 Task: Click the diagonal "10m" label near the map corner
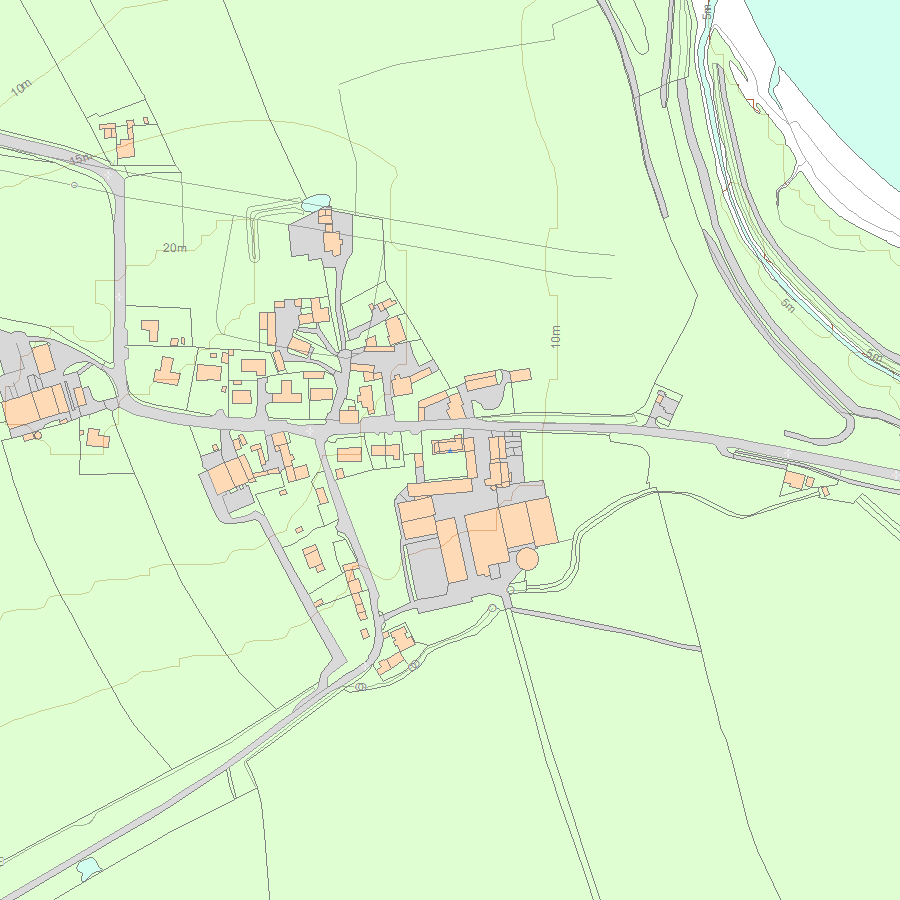pos(21,87)
